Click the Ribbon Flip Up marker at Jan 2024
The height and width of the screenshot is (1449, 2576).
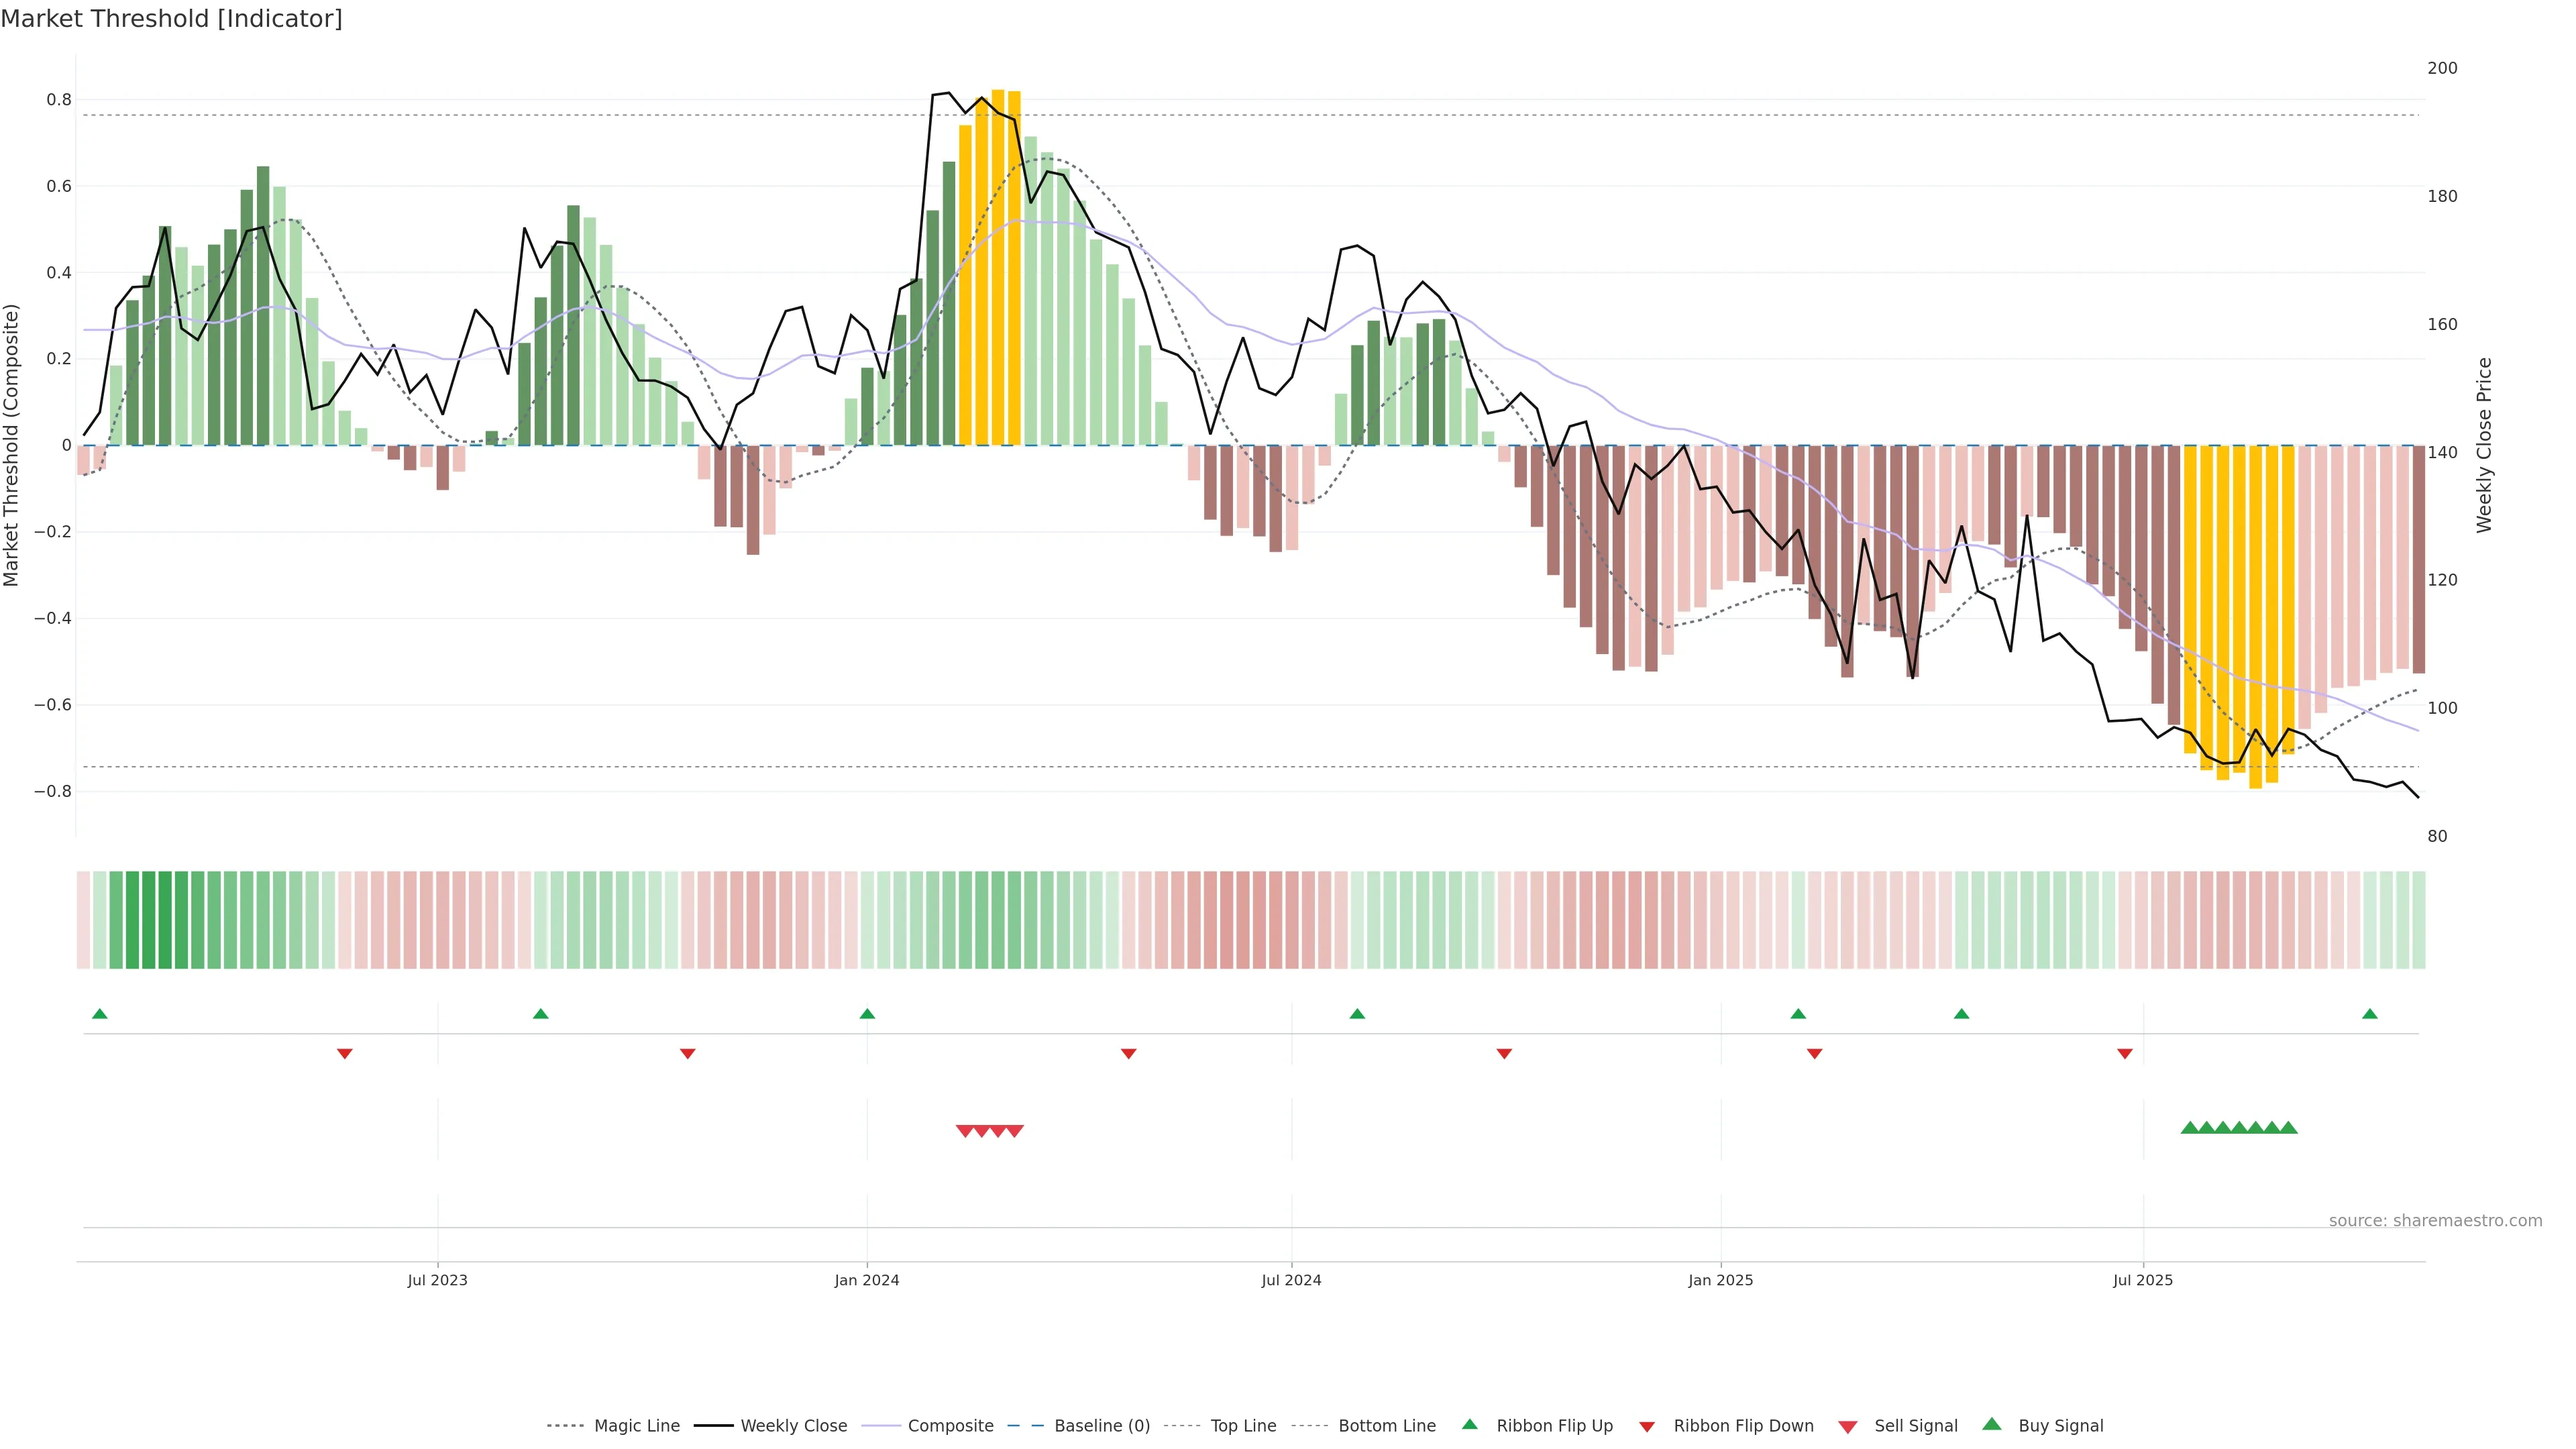tap(867, 1014)
